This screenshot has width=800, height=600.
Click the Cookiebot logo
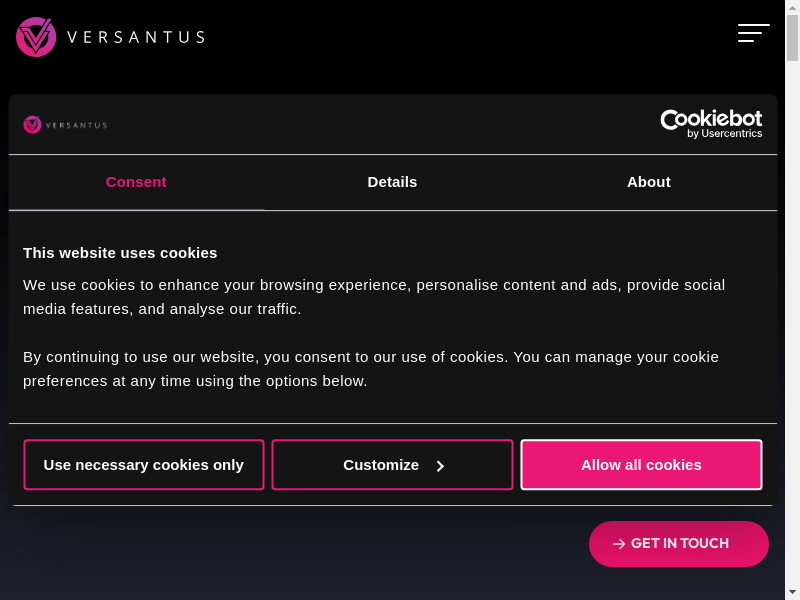coord(711,120)
